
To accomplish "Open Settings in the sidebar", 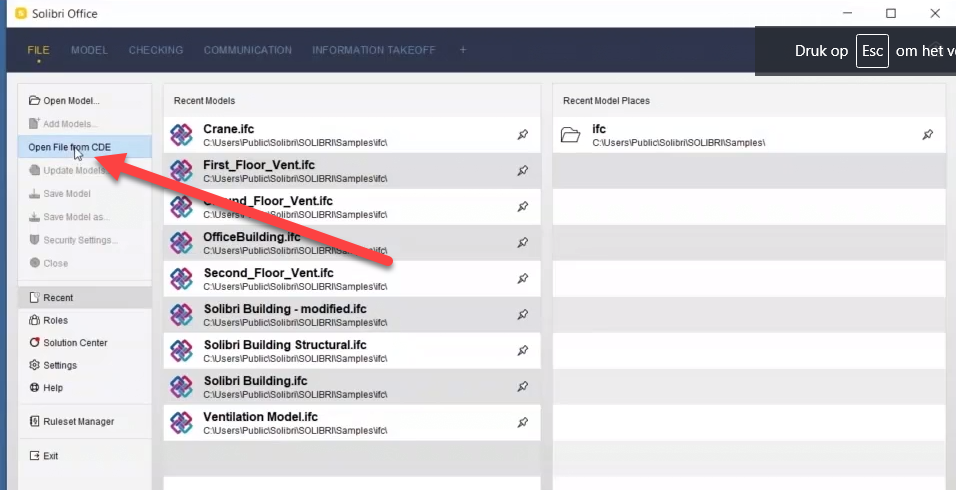I will pos(85,365).
